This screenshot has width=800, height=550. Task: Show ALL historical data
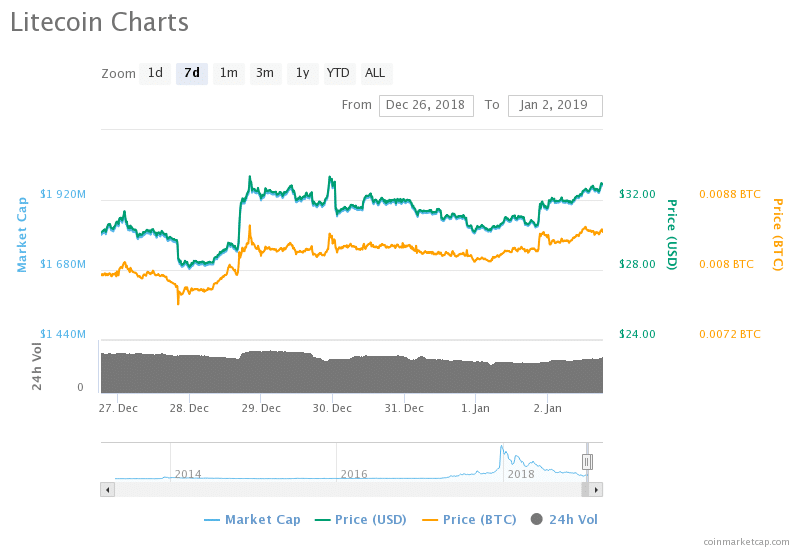376,73
